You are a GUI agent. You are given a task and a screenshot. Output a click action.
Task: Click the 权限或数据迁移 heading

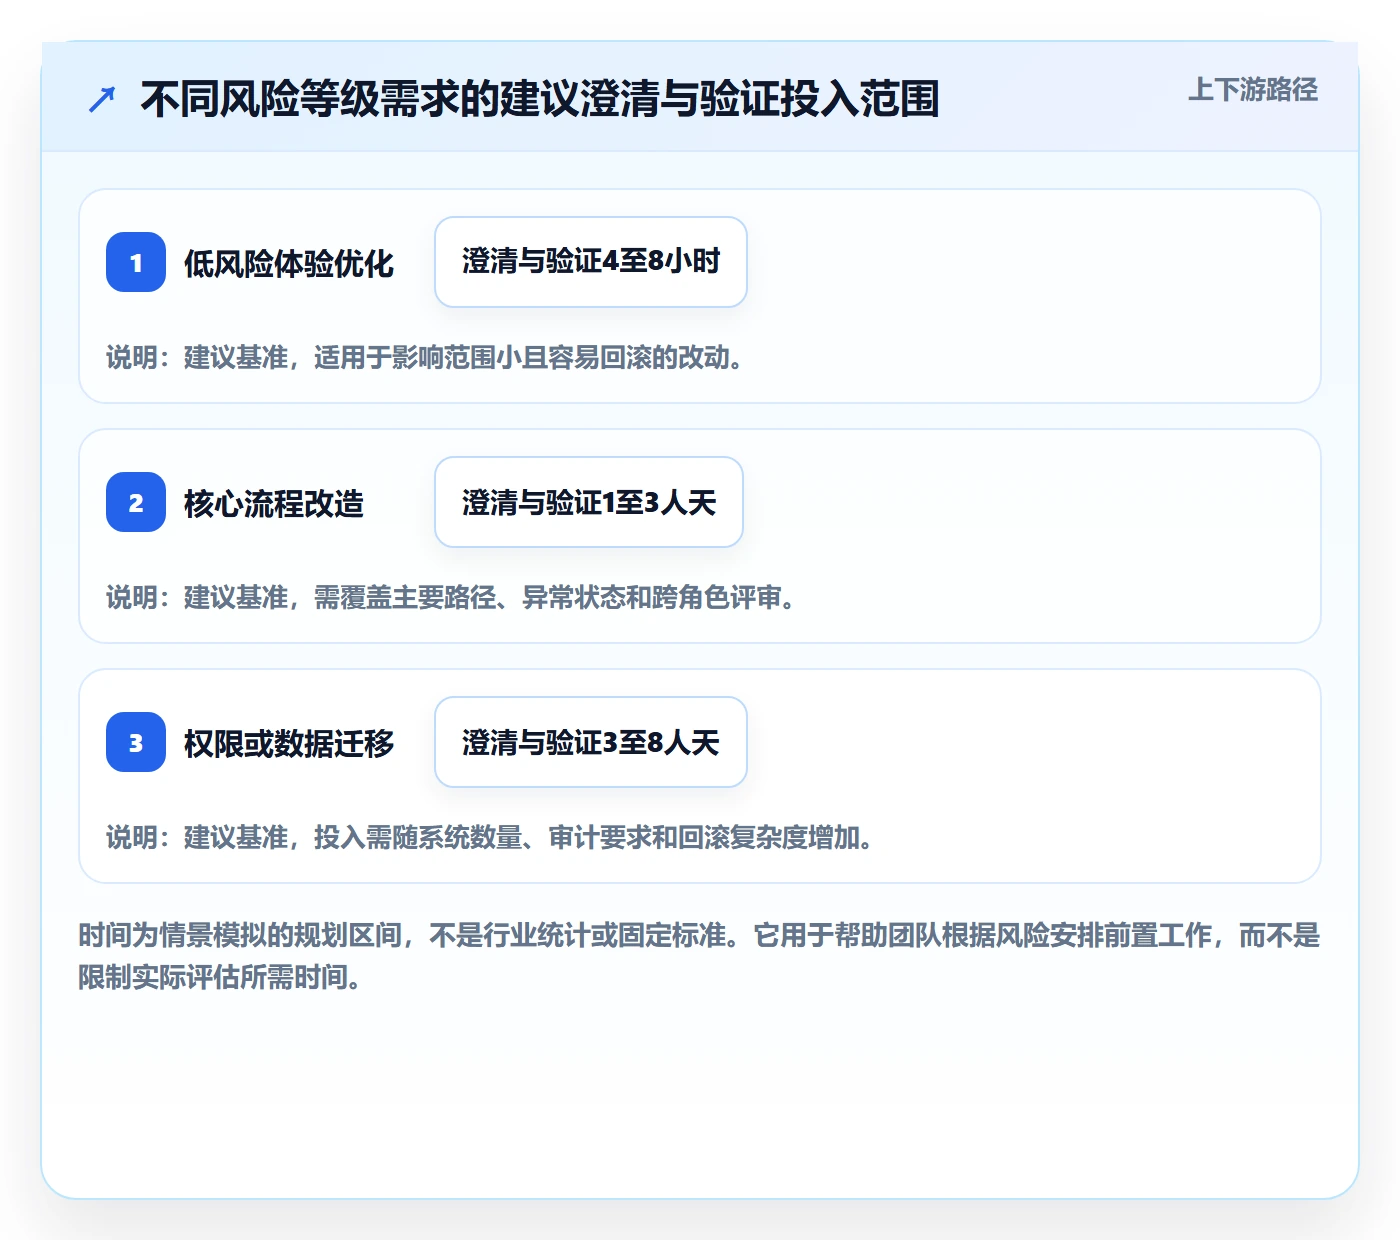[289, 743]
